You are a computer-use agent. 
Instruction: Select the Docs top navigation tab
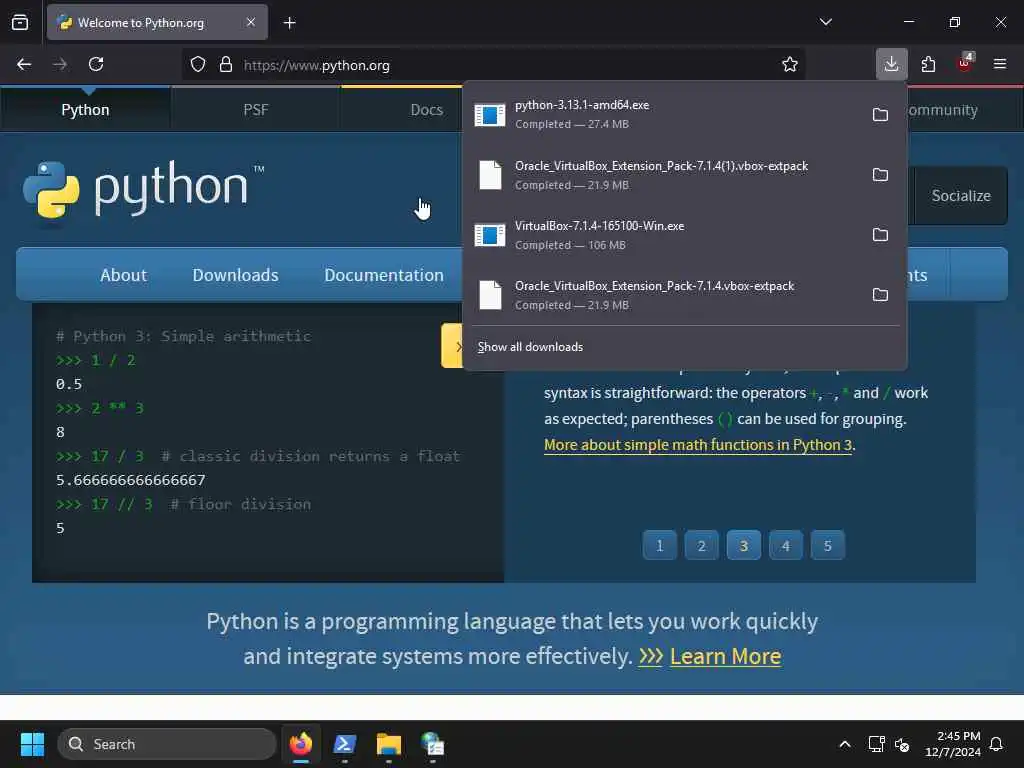pyautogui.click(x=426, y=110)
